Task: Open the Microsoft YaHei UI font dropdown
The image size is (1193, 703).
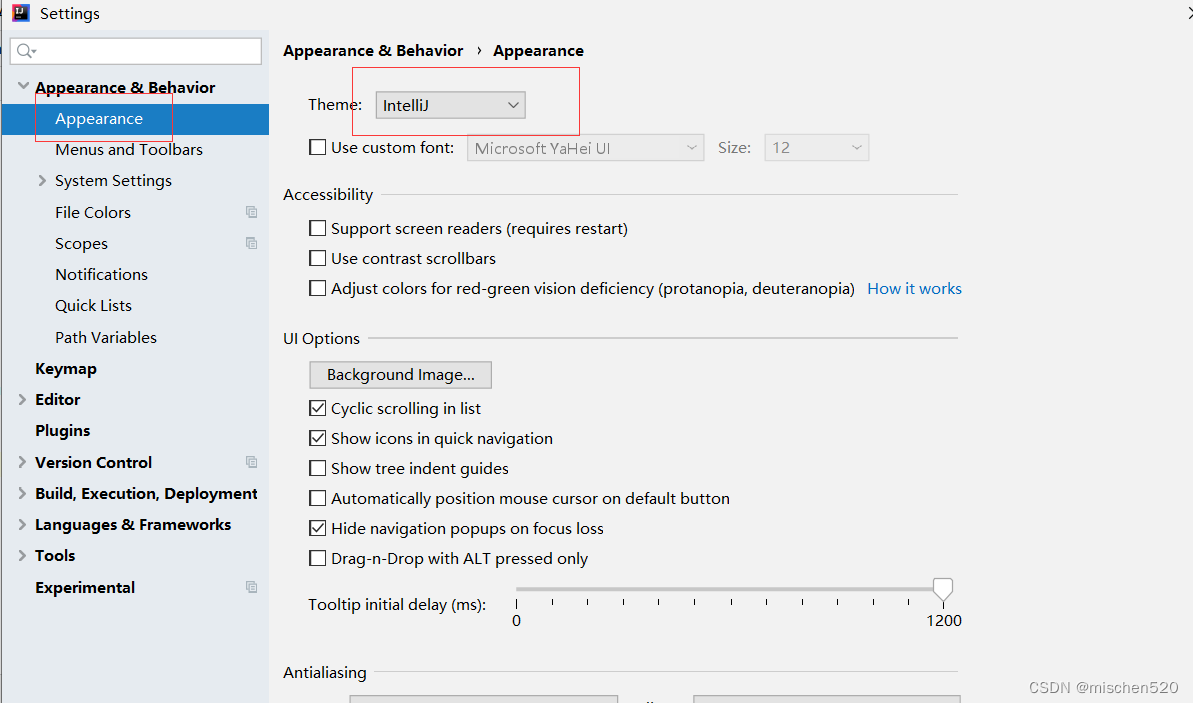Action: pos(585,148)
